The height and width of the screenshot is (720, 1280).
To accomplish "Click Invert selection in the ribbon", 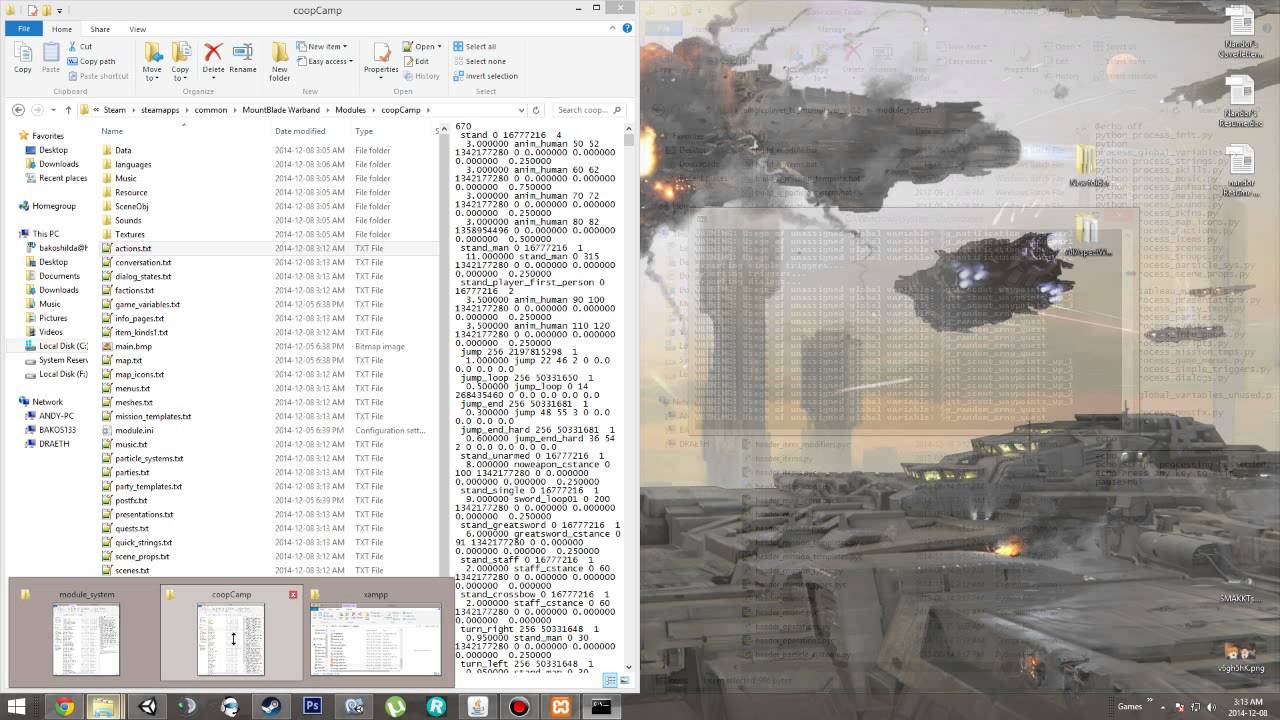I will (x=485, y=76).
